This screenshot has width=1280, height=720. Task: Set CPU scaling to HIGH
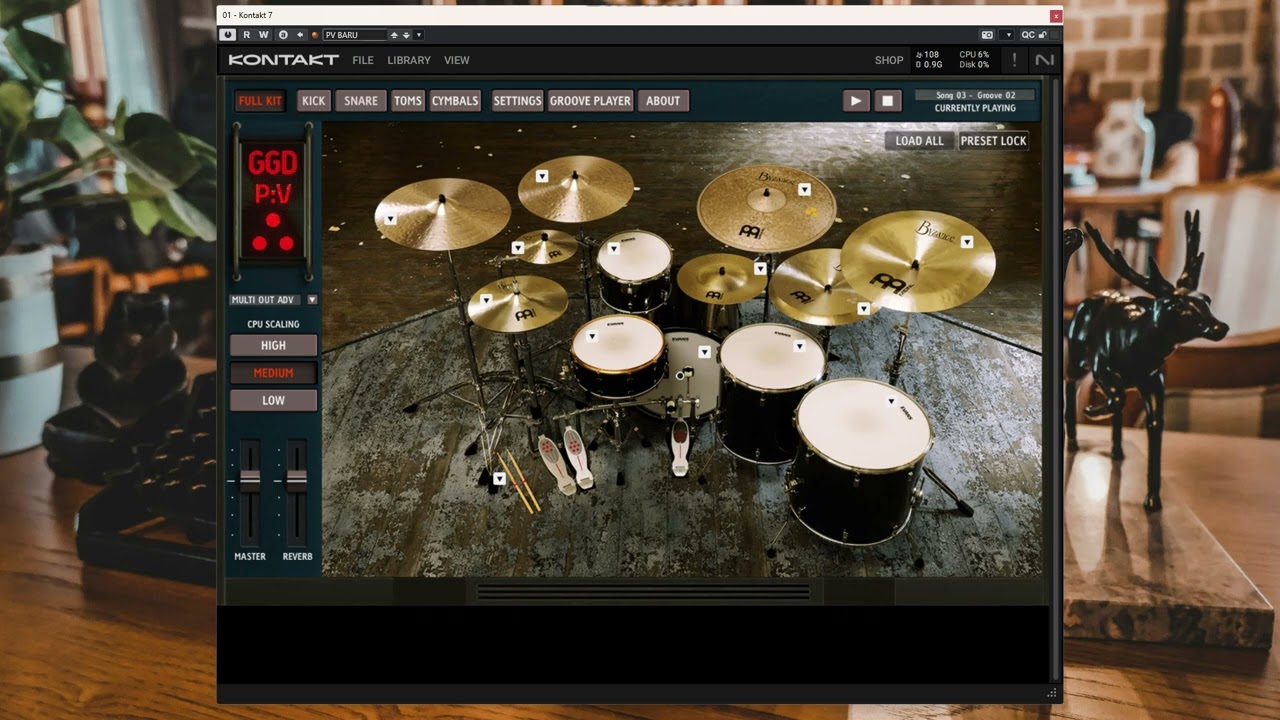273,345
